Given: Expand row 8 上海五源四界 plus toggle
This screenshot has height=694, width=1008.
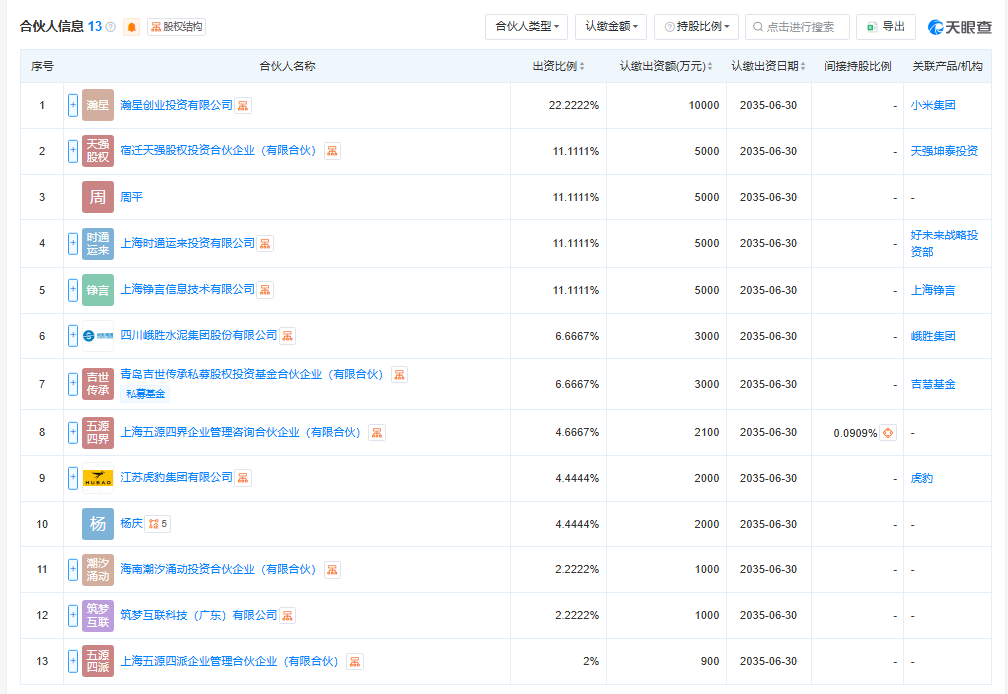Looking at the screenshot, I should click(x=73, y=432).
